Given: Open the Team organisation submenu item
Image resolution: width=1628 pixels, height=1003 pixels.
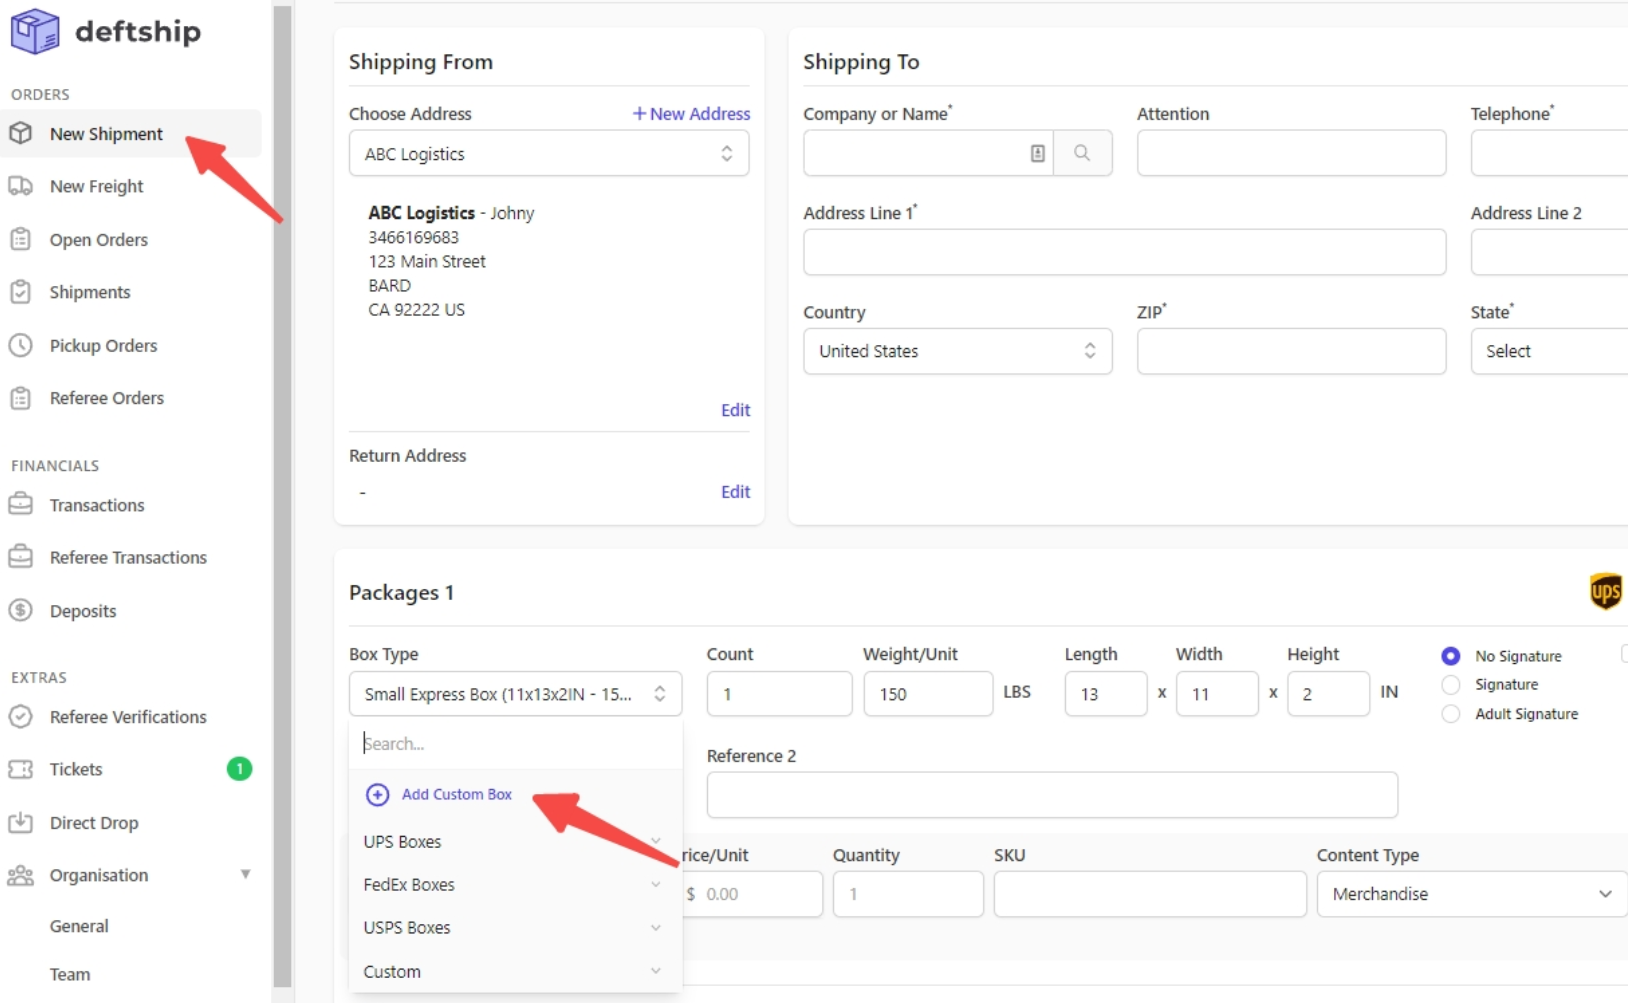Looking at the screenshot, I should coord(70,974).
